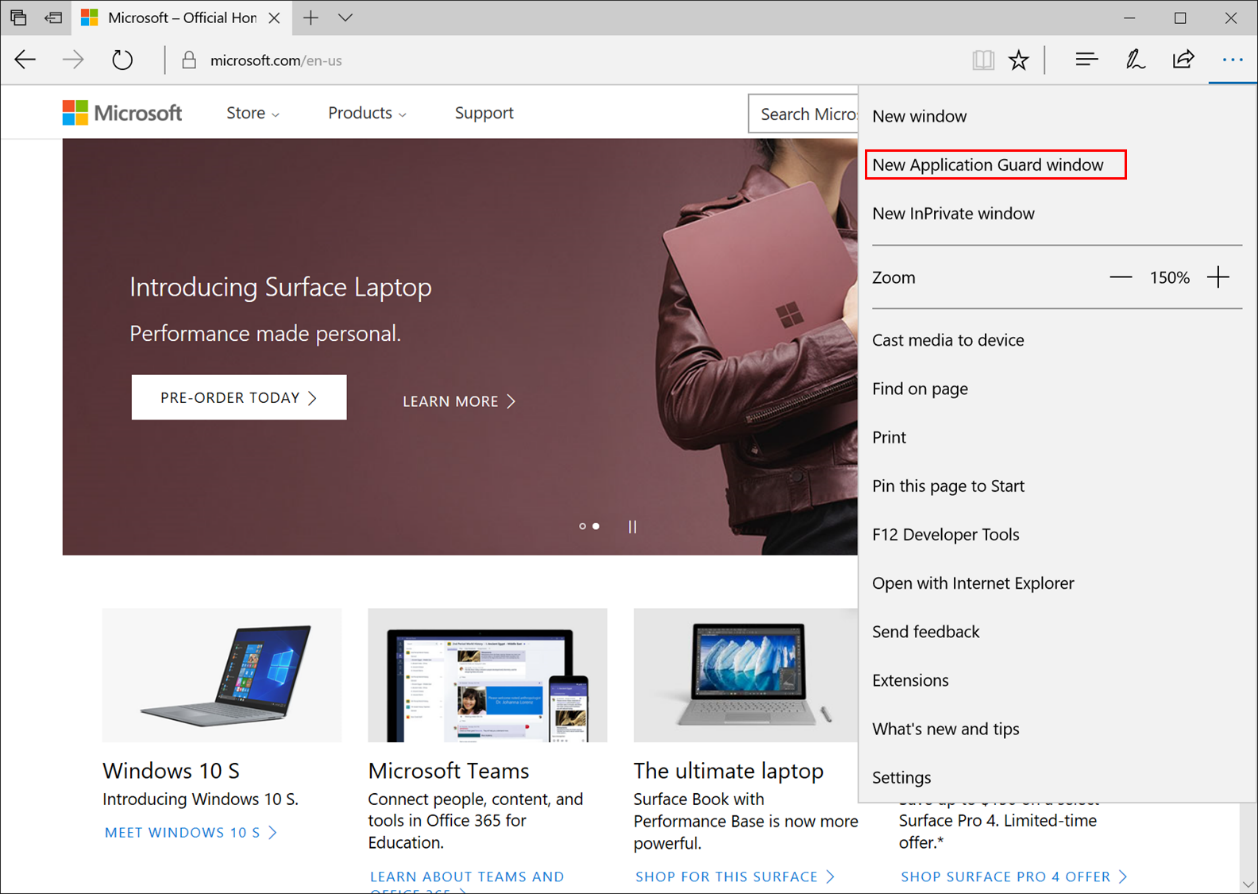Image resolution: width=1258 pixels, height=894 pixels.
Task: Open the Hub favorites panel
Action: click(x=1086, y=59)
